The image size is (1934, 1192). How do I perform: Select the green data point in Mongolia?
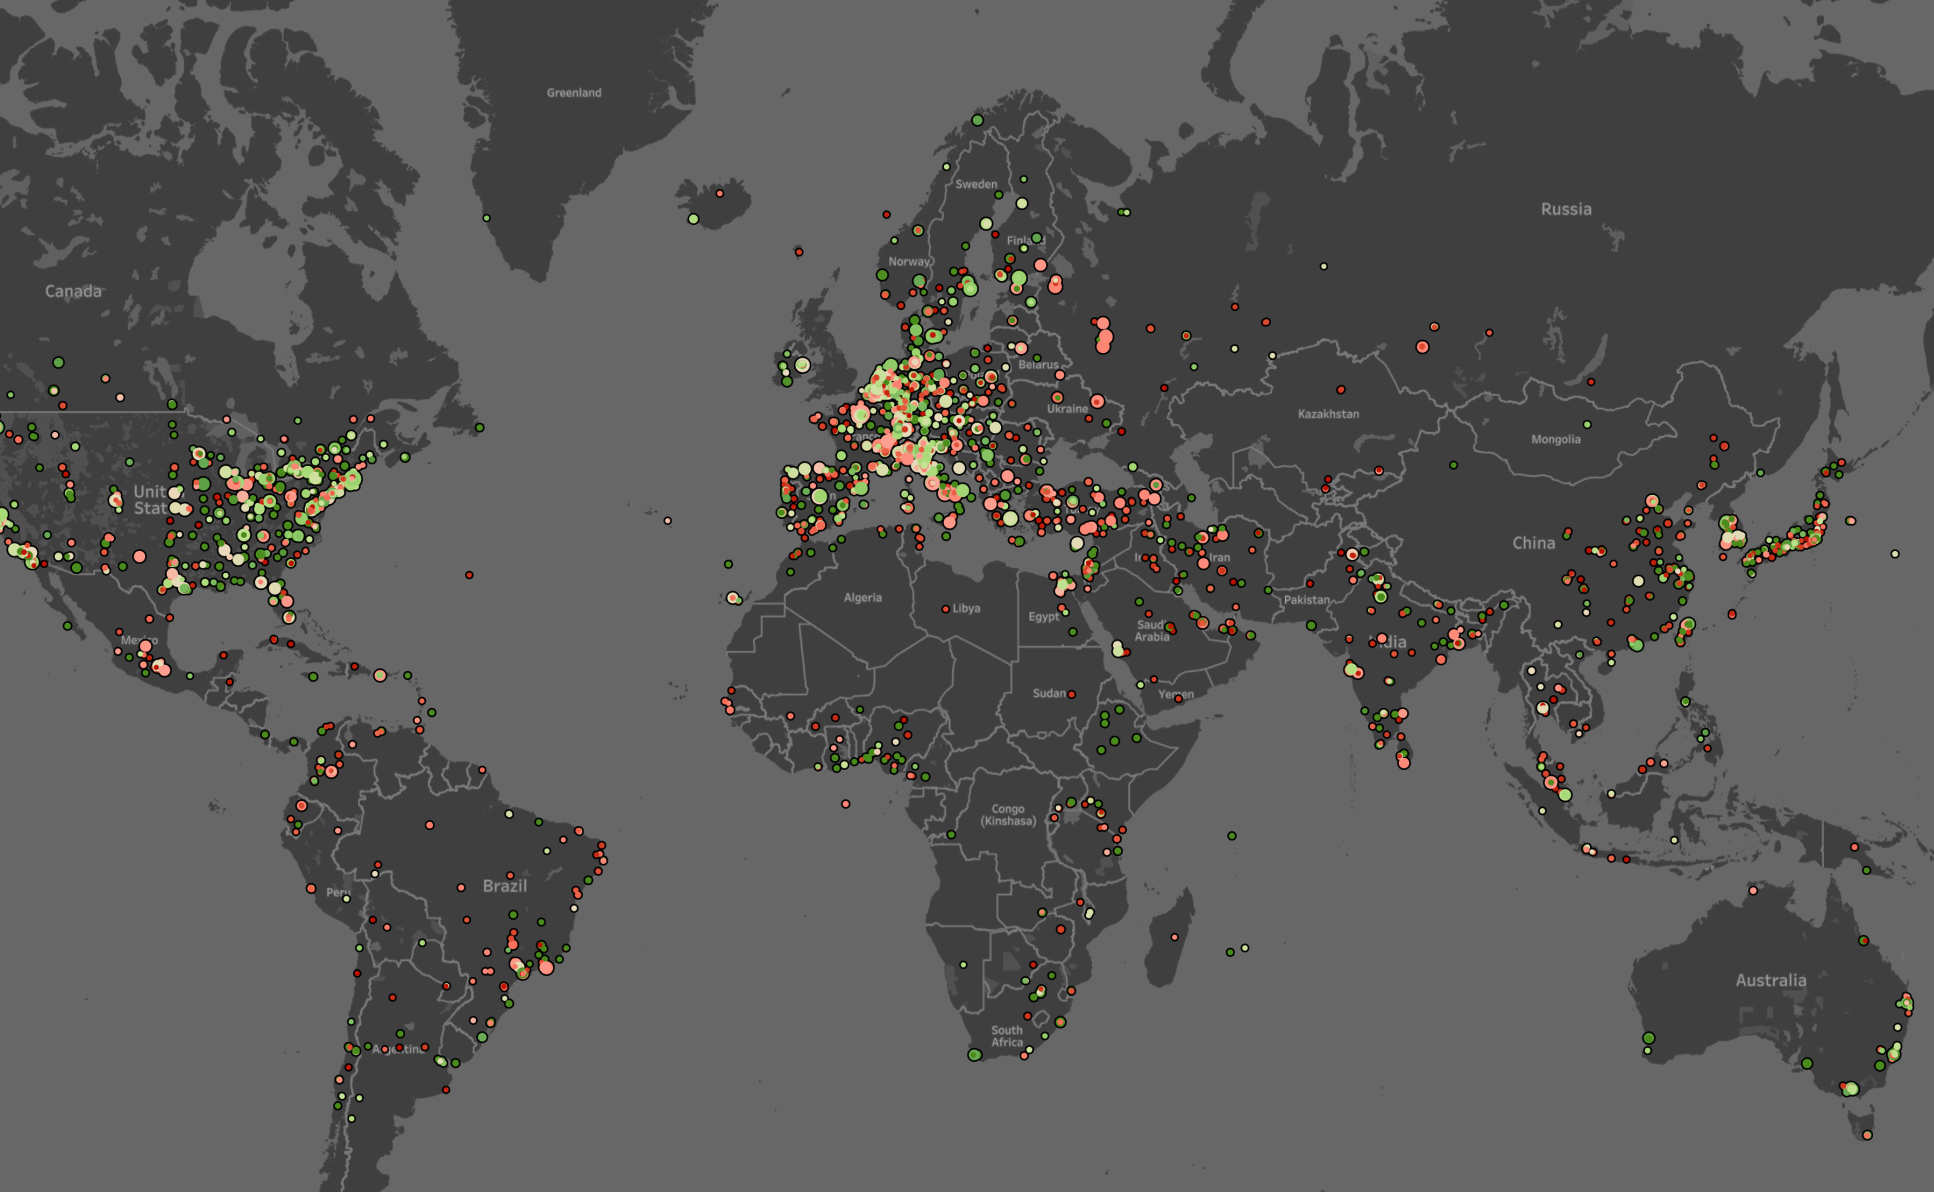1587,425
